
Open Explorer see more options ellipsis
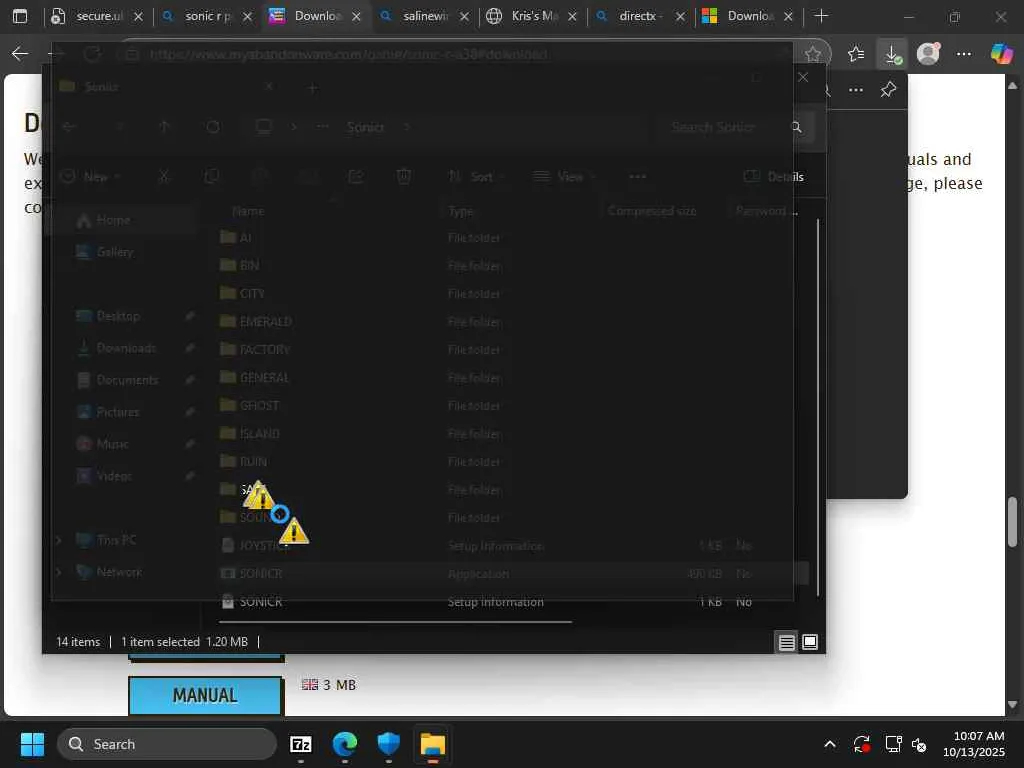637,176
